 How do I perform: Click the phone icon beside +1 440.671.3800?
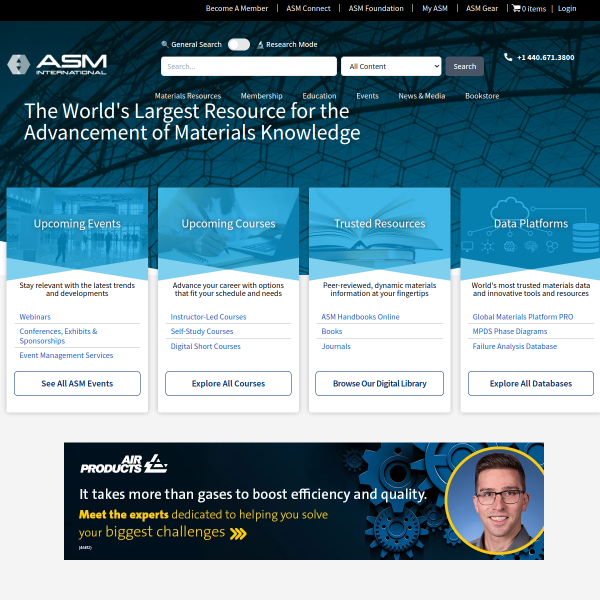pyautogui.click(x=508, y=57)
